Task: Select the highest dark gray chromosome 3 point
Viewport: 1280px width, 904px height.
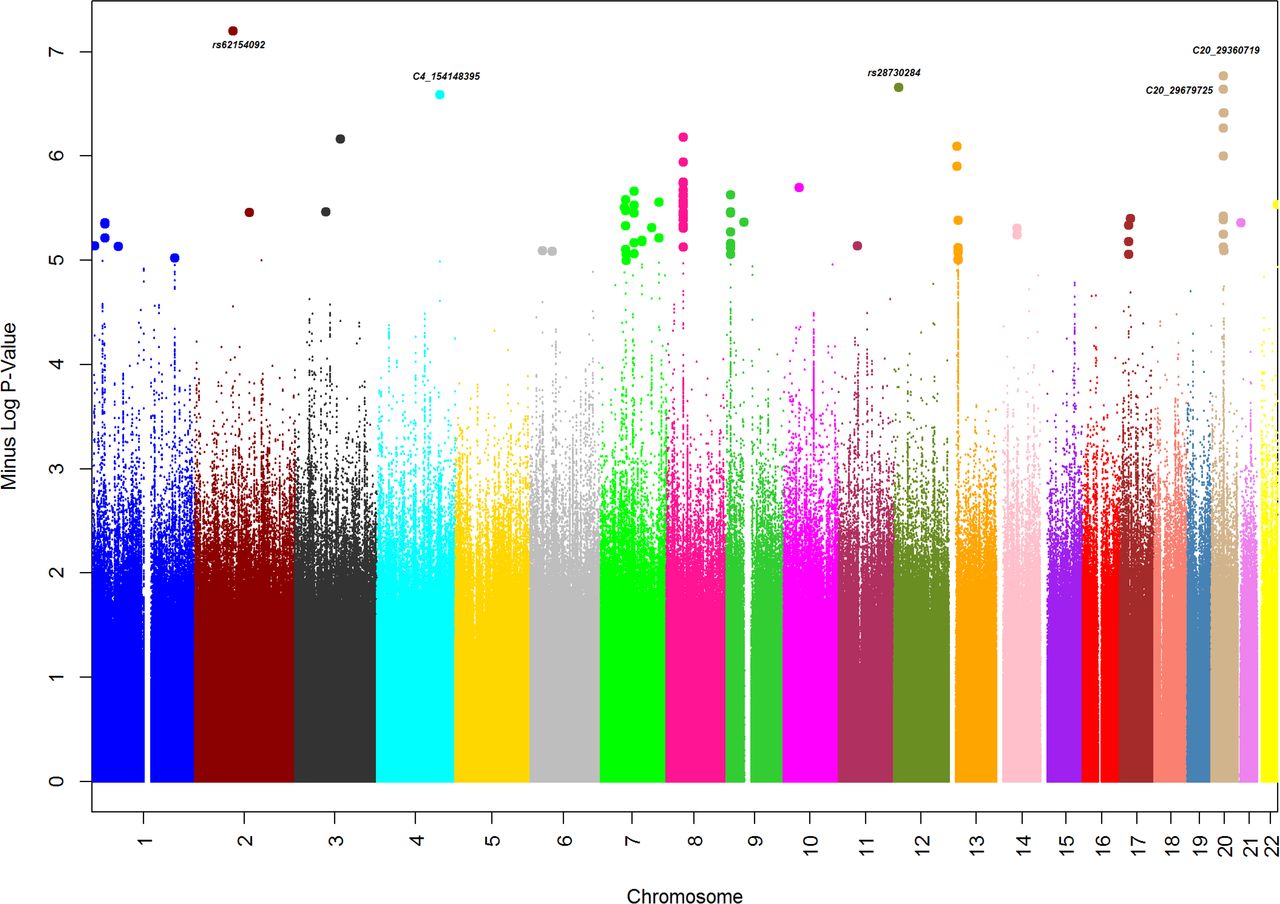Action: coord(340,139)
